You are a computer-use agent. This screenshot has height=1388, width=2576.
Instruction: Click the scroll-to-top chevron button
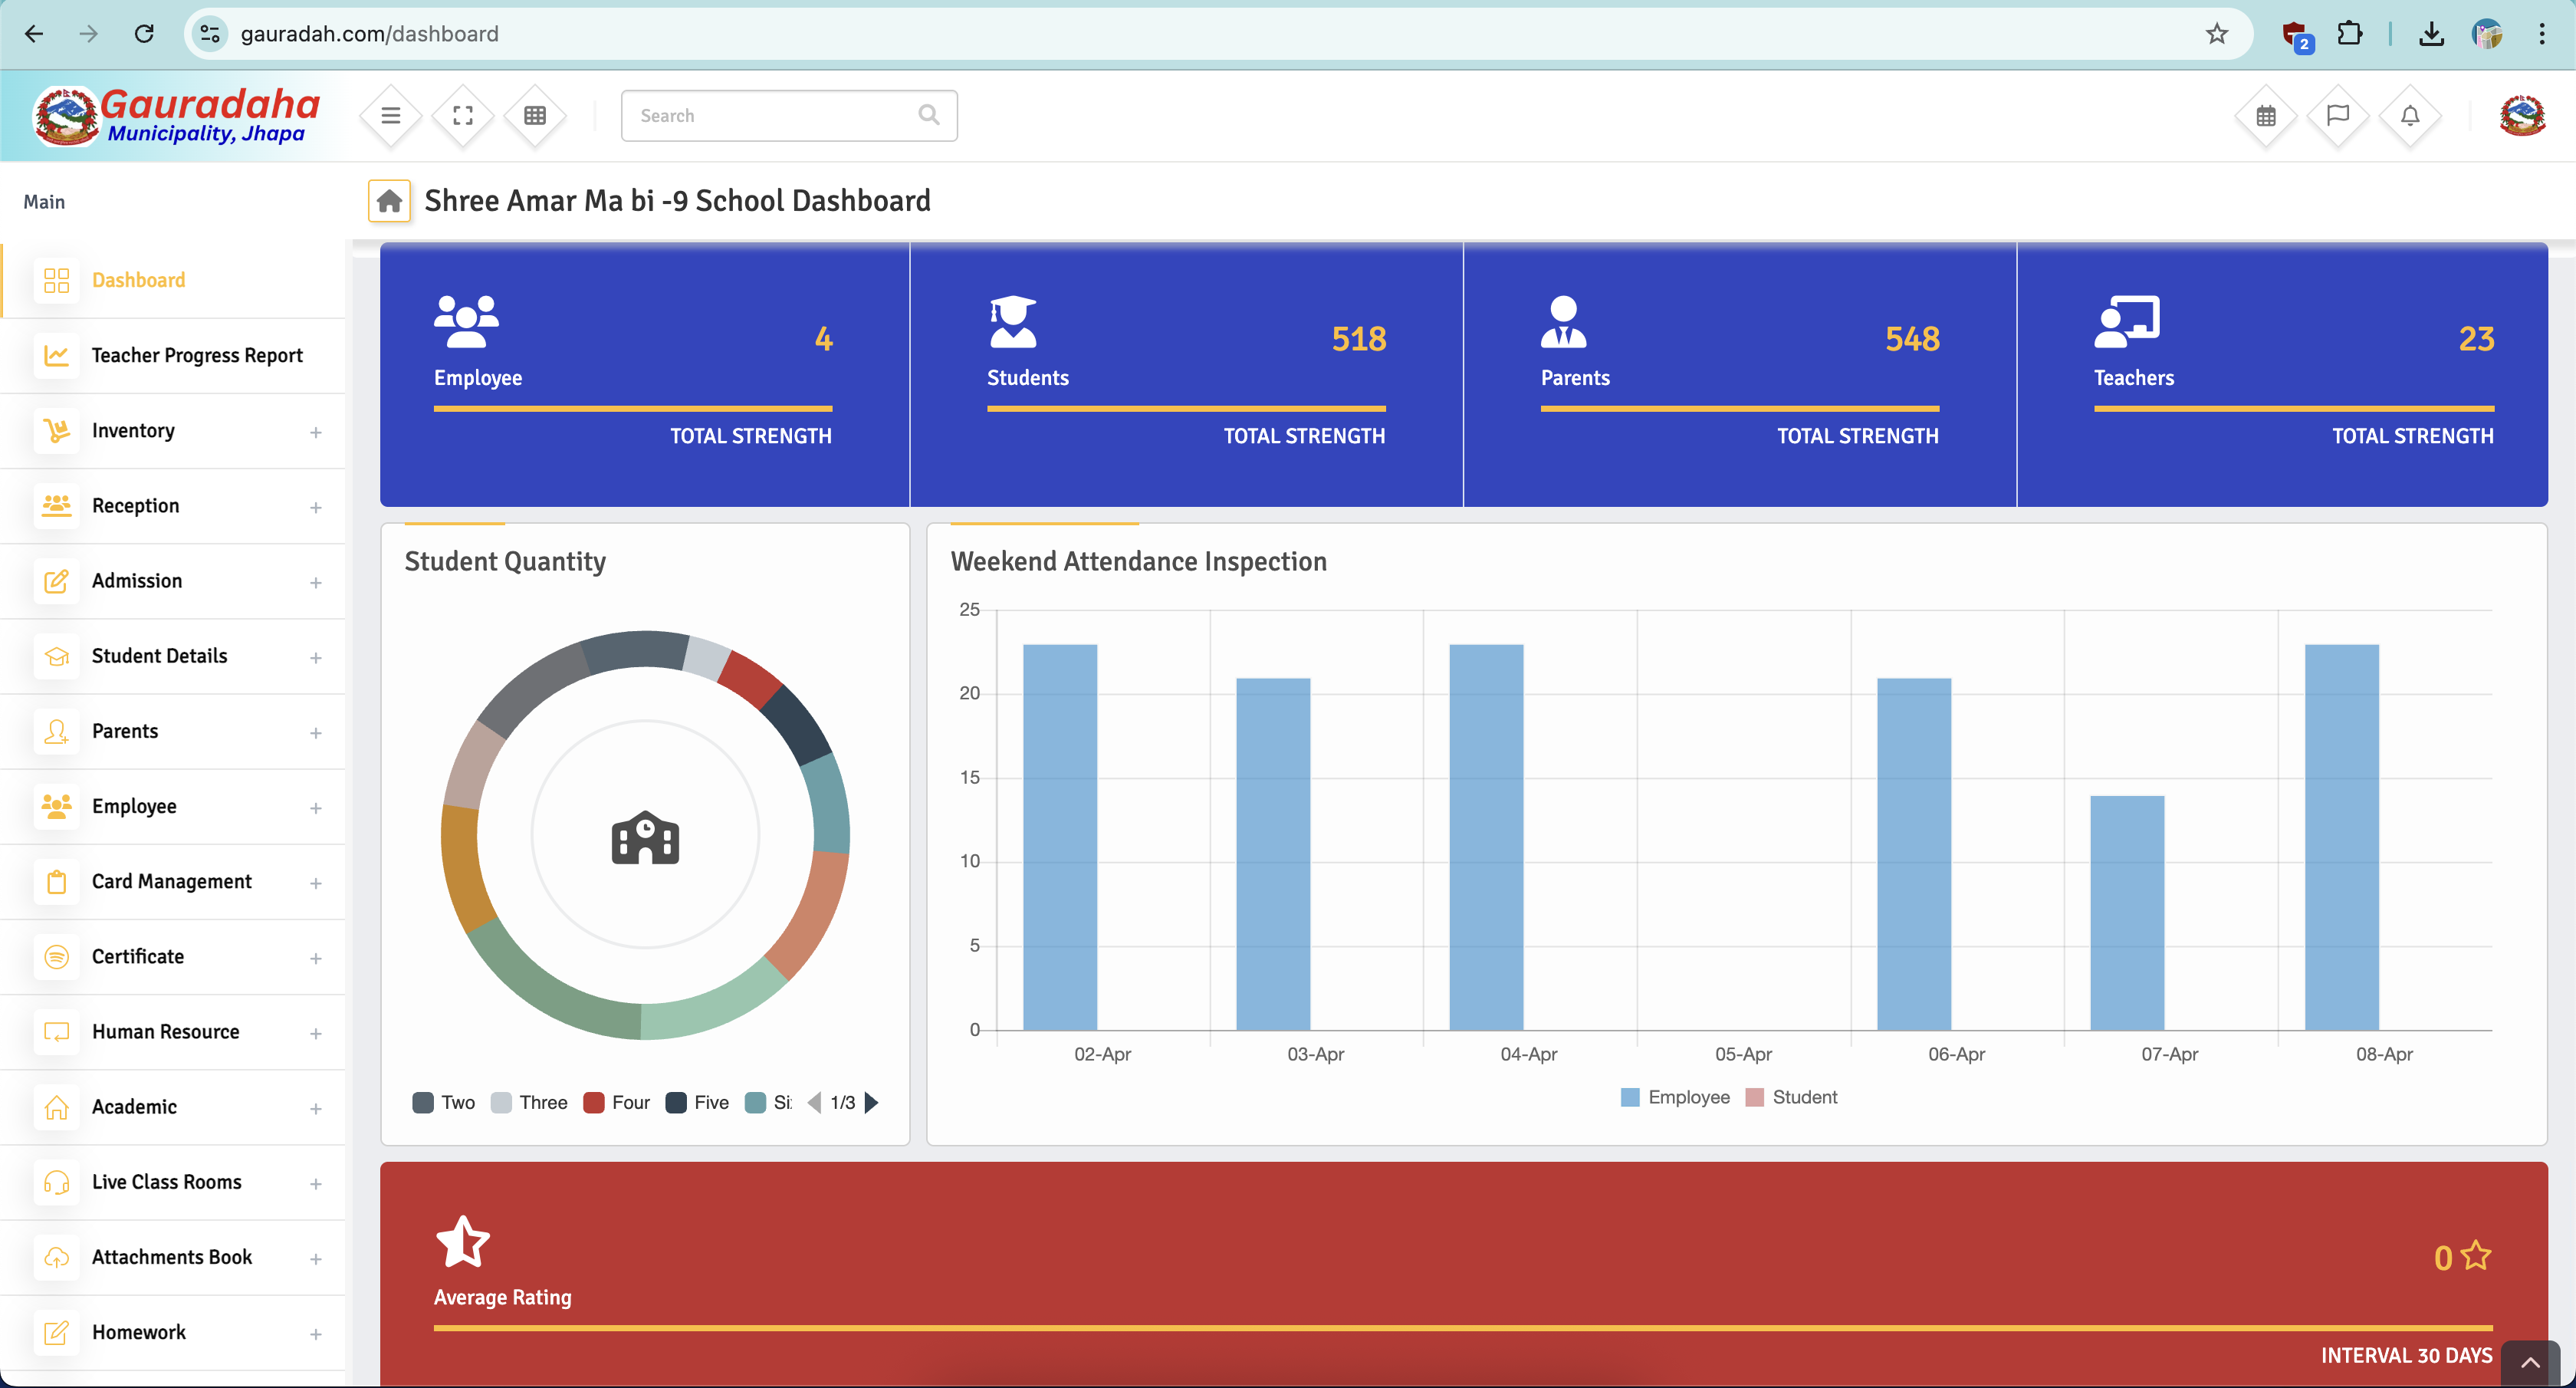2529,1362
